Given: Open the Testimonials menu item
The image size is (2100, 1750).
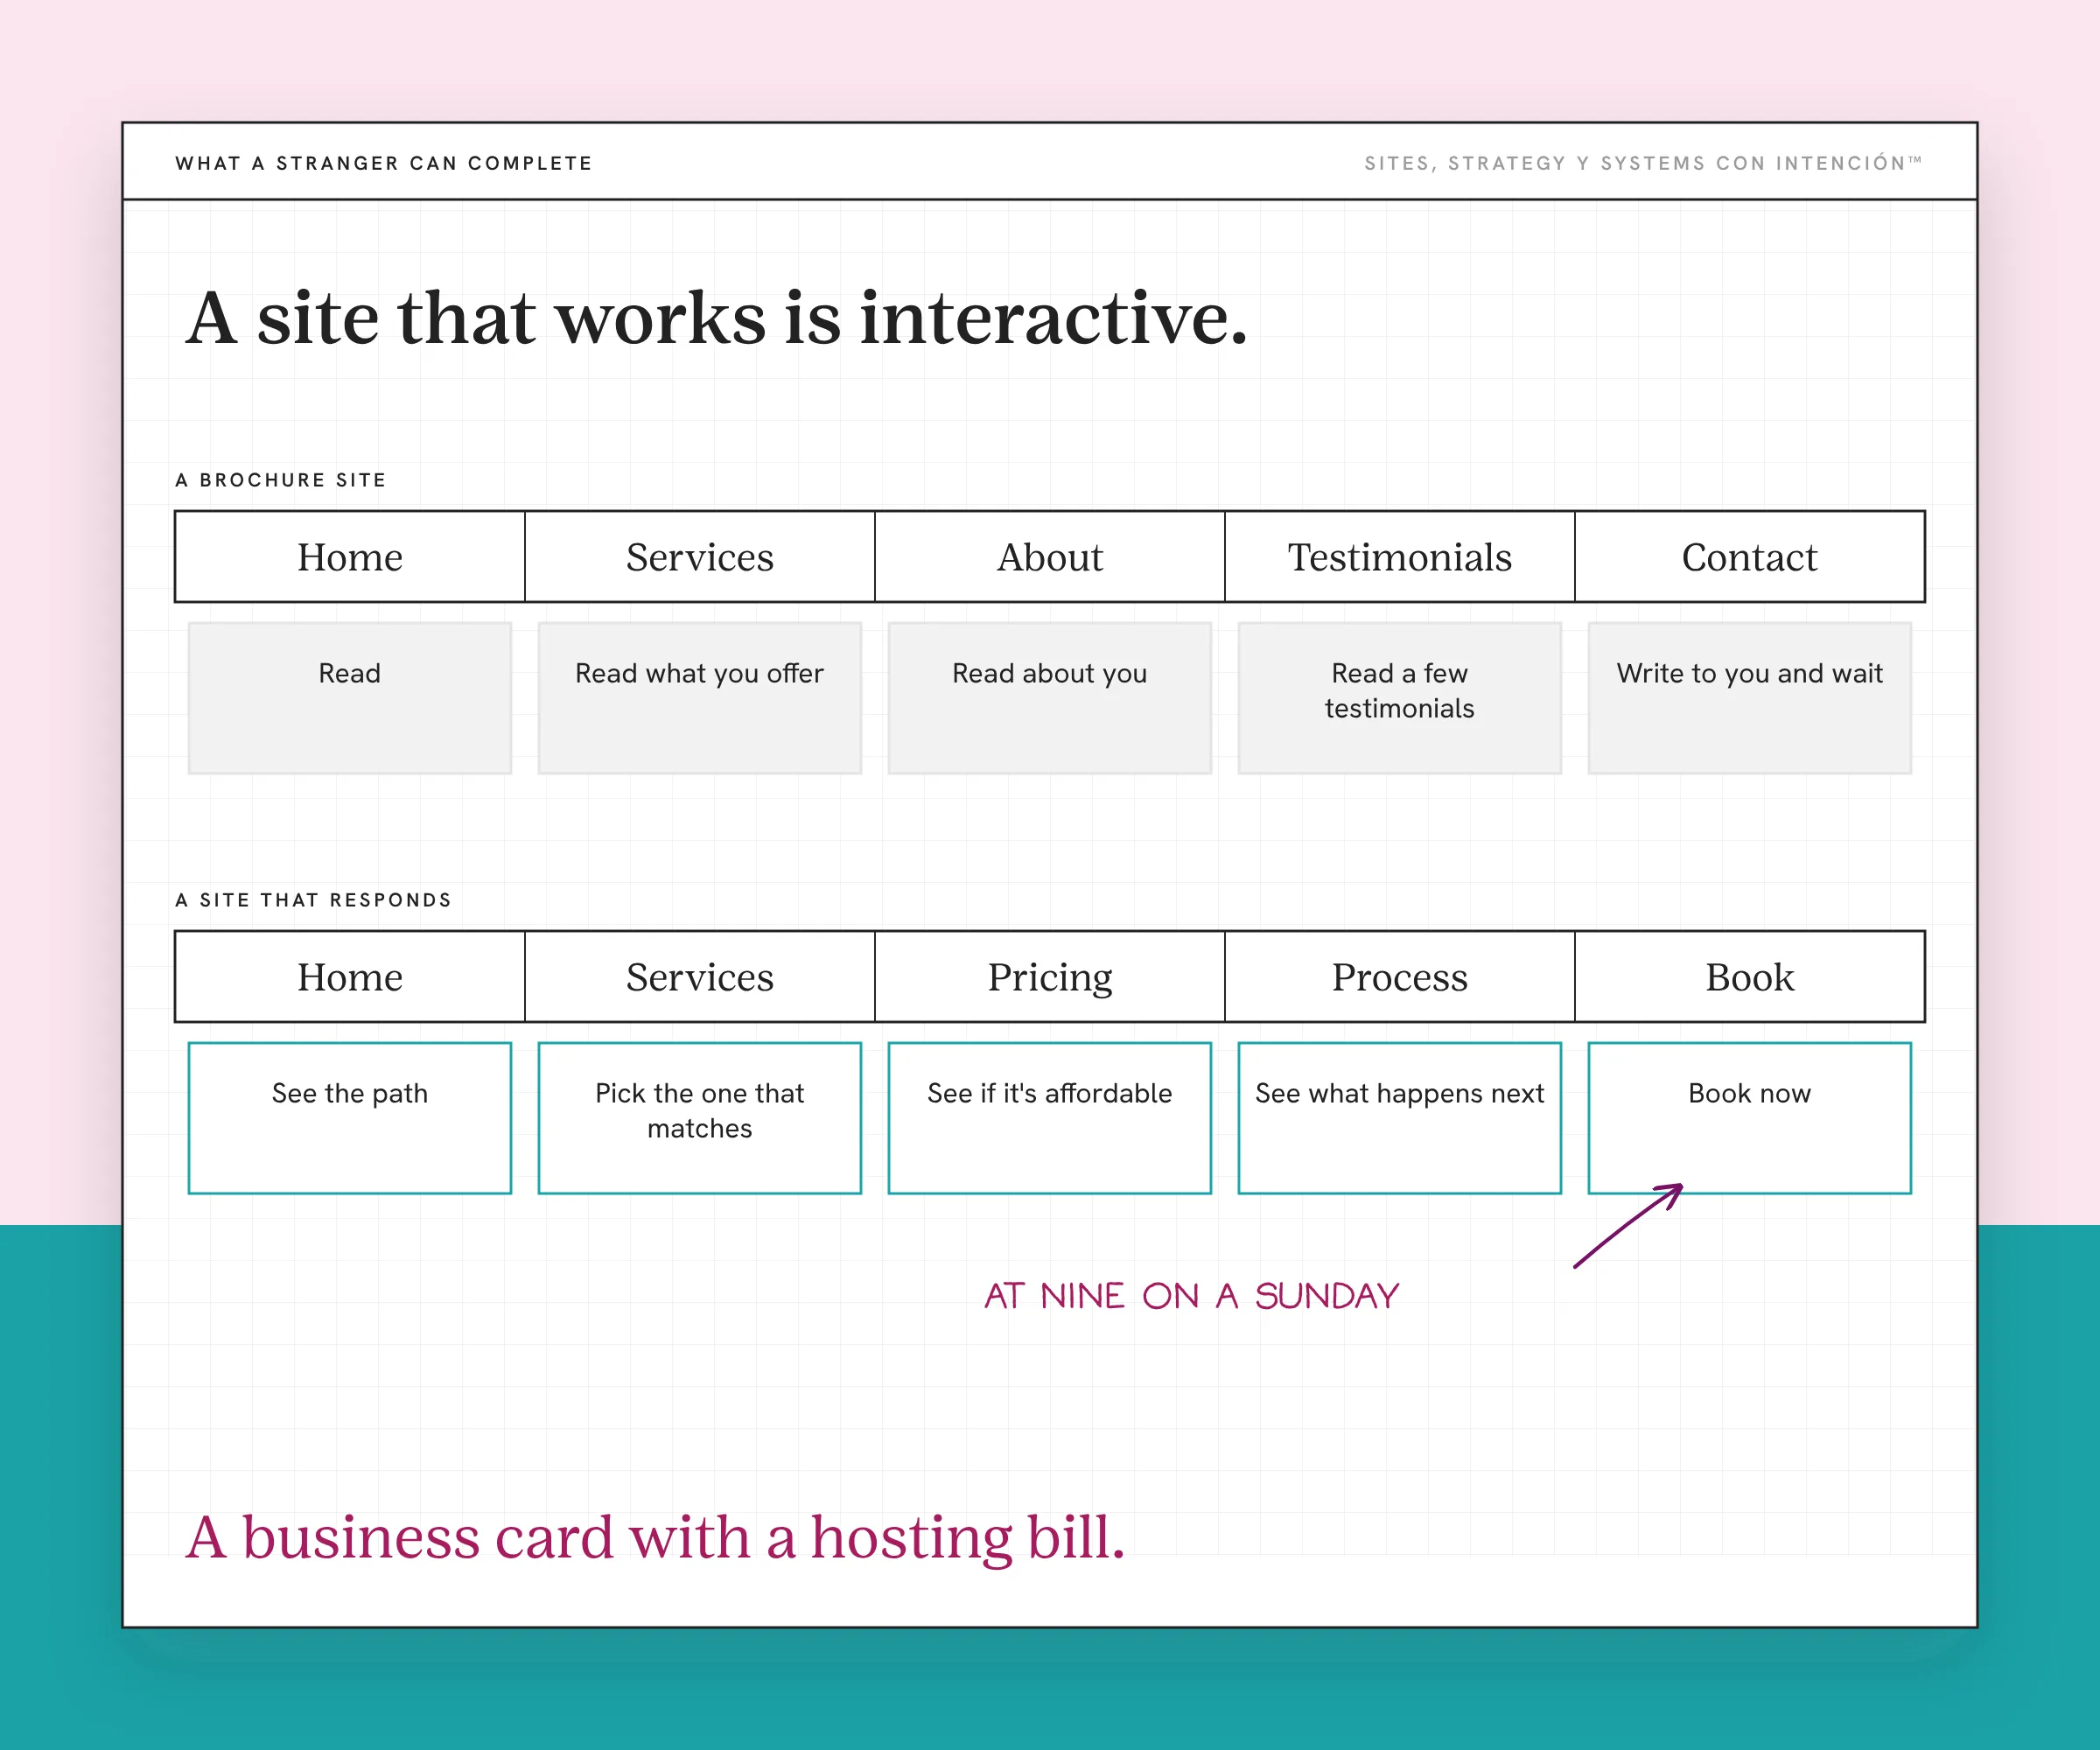Looking at the screenshot, I should coord(1400,557).
